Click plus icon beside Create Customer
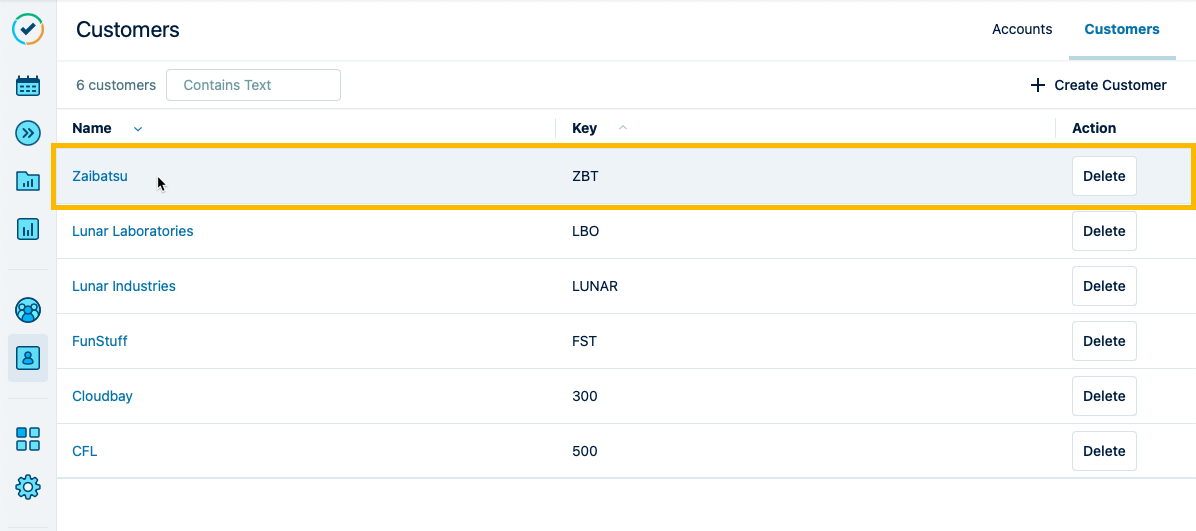Image resolution: width=1196 pixels, height=531 pixels. coord(1038,85)
